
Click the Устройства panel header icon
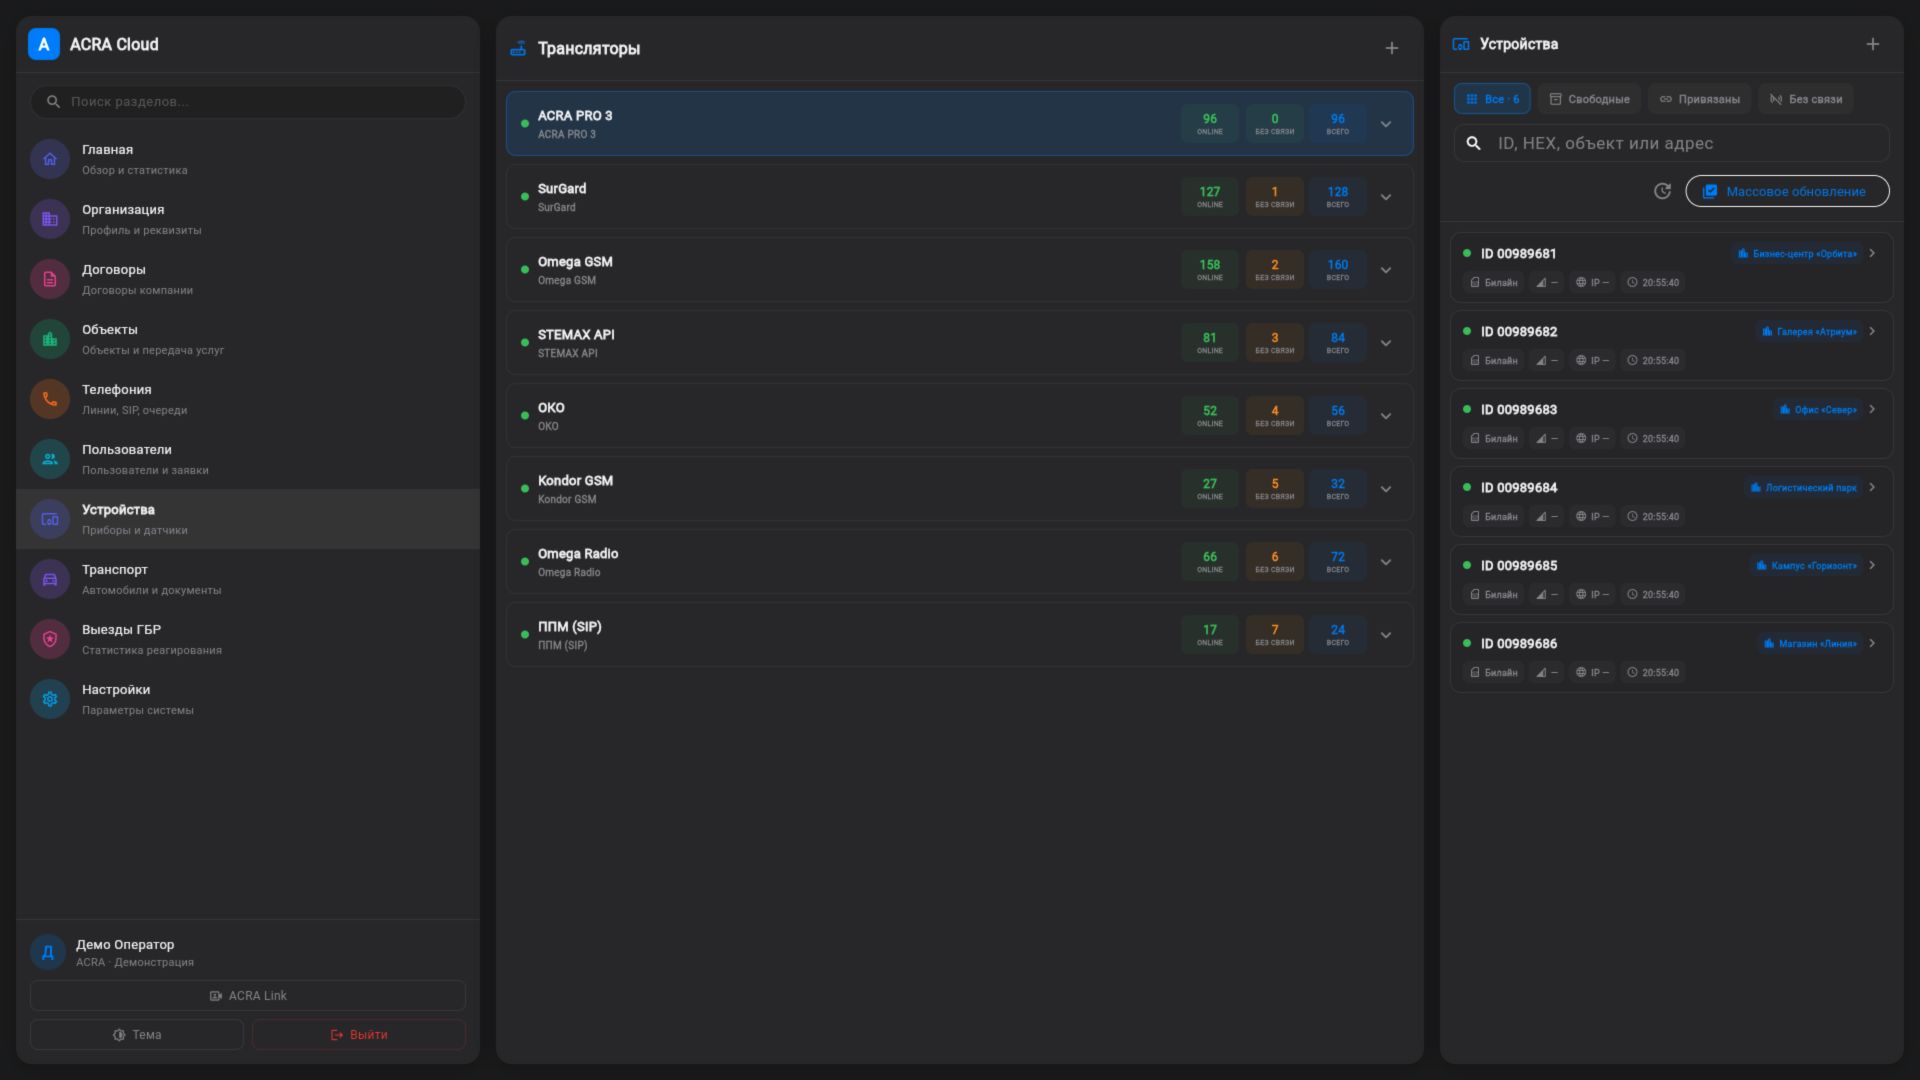[1461, 44]
